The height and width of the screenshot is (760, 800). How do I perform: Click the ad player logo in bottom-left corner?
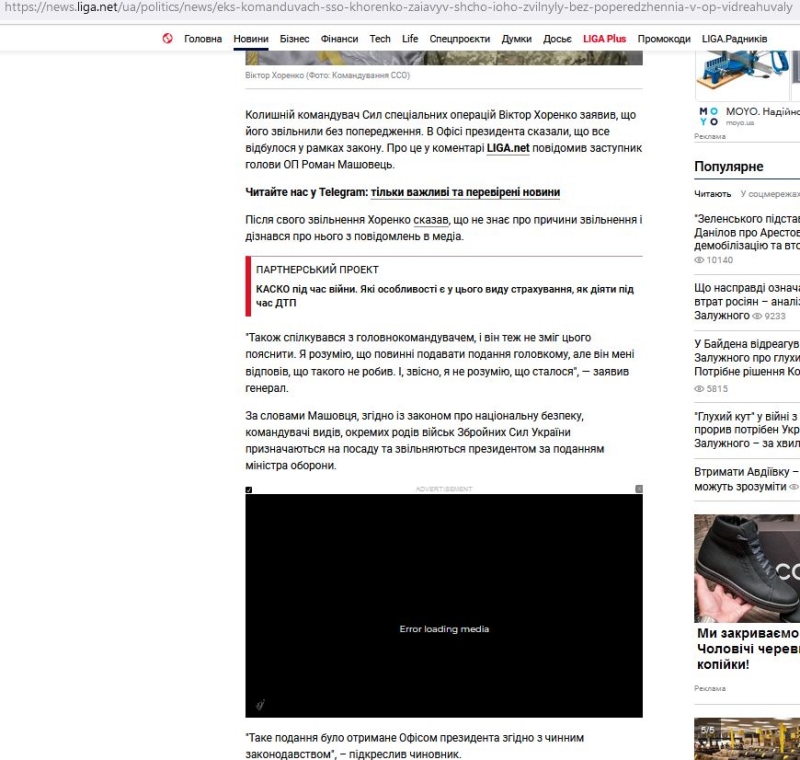coord(259,705)
